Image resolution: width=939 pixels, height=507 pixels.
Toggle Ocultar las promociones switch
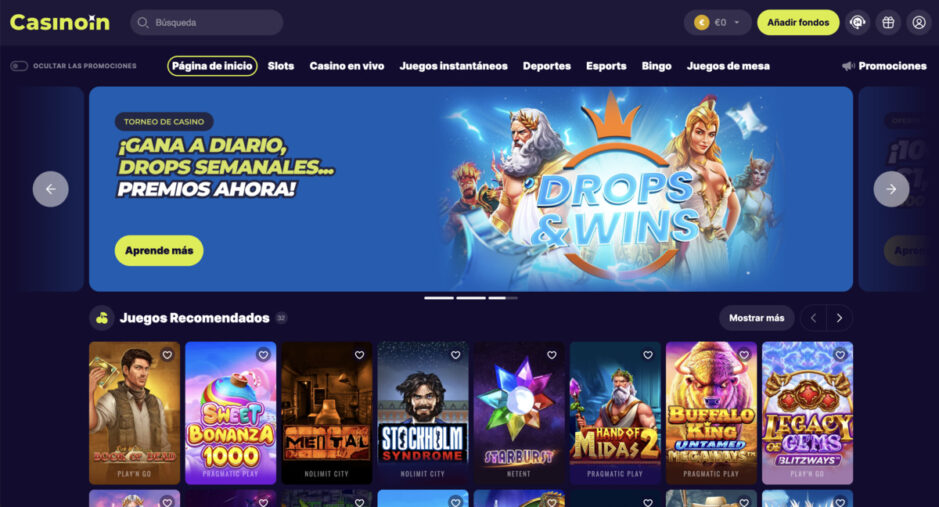coord(19,66)
